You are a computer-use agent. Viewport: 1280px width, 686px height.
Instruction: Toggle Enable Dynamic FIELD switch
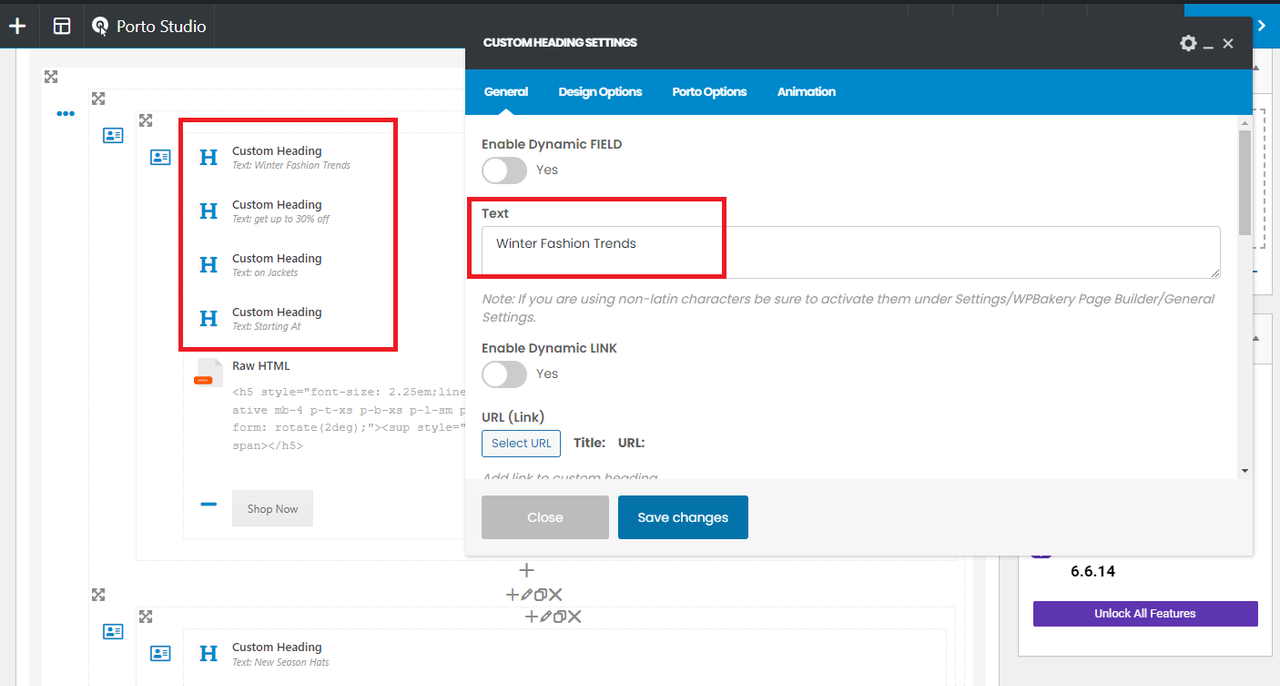click(x=504, y=170)
